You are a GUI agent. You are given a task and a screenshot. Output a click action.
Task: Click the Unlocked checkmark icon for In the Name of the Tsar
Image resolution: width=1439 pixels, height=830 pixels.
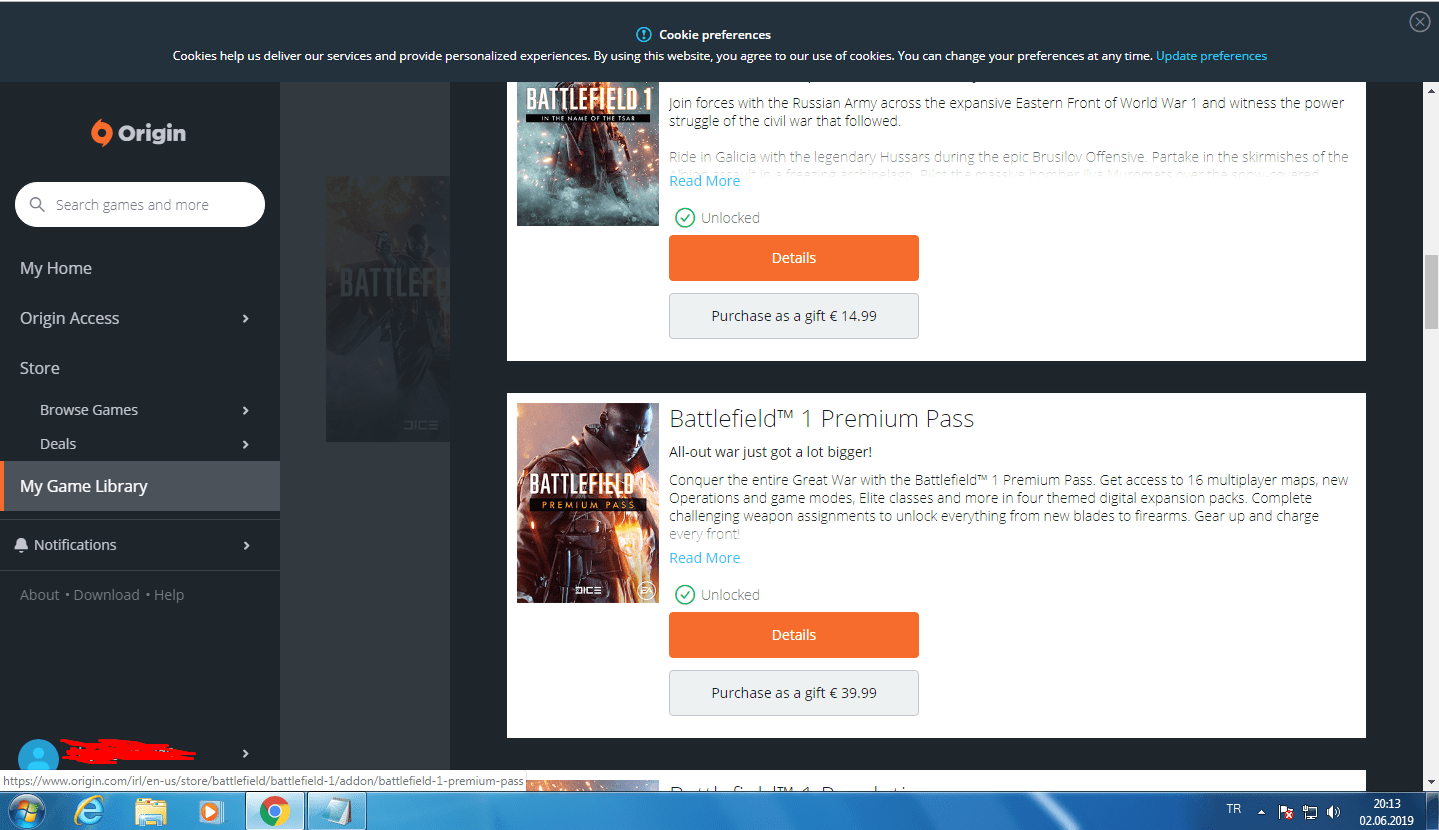[685, 218]
